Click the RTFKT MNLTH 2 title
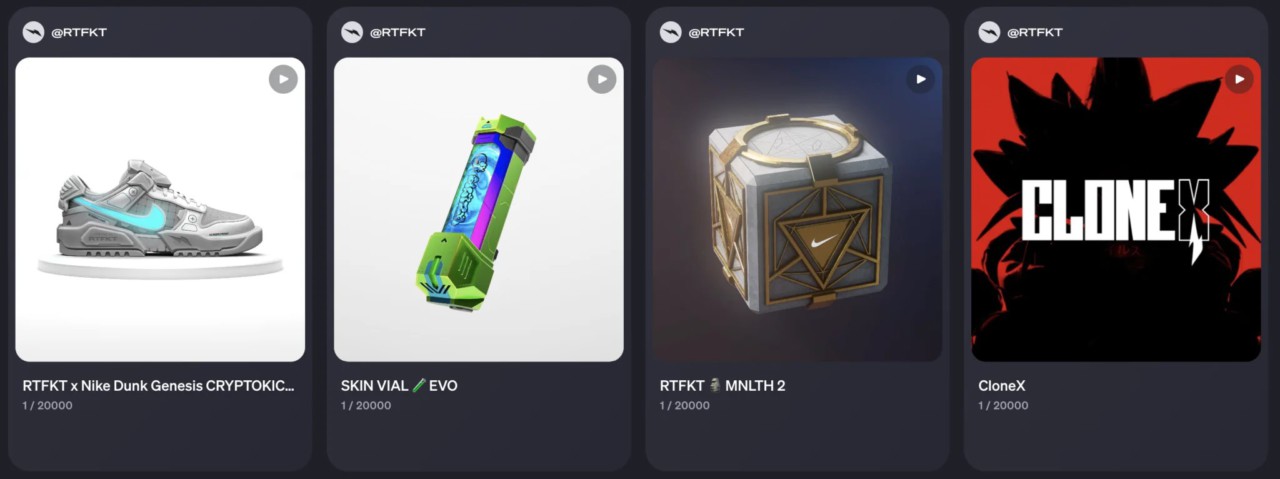 pos(722,386)
